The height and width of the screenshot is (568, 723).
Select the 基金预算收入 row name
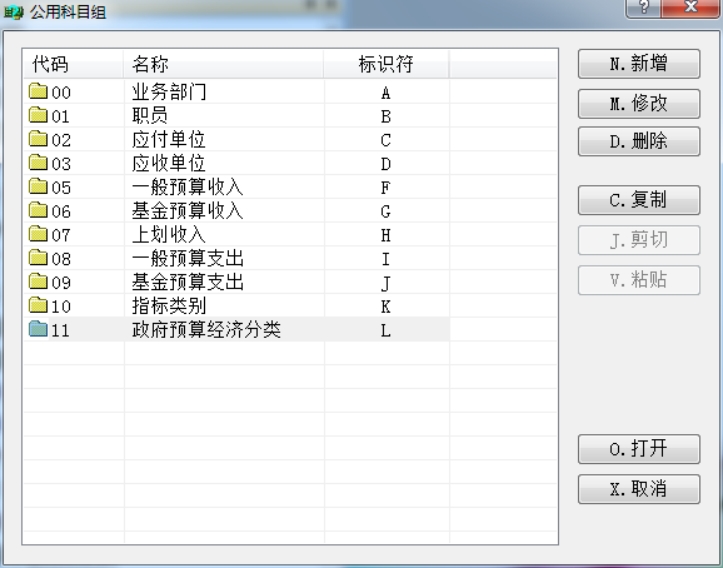coord(187,211)
